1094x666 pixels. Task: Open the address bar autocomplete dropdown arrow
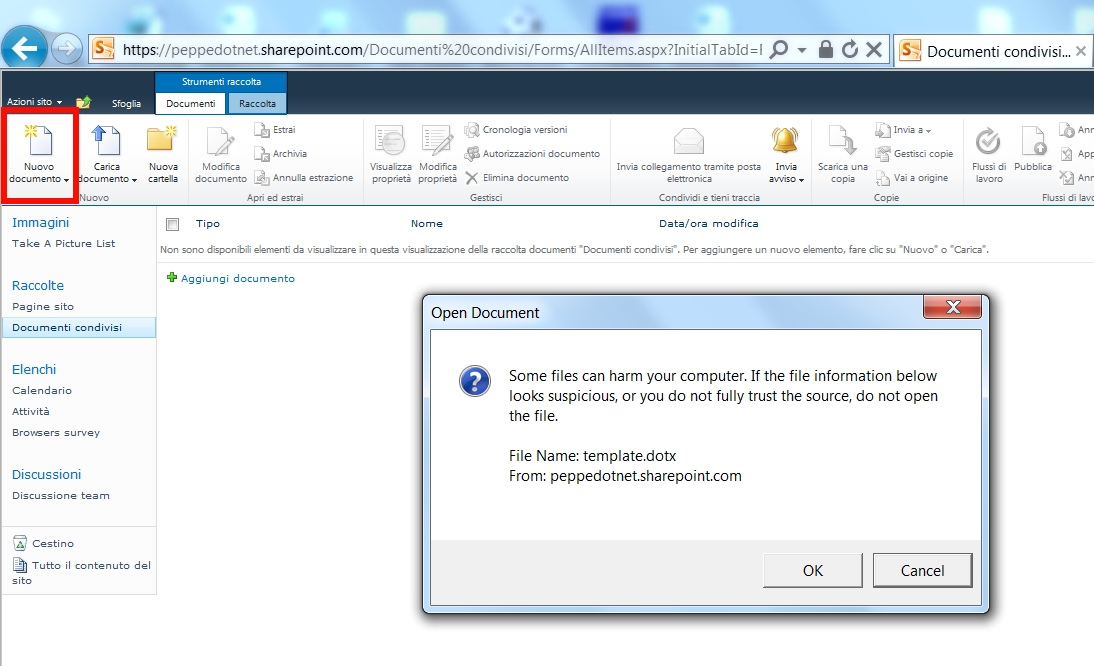802,50
